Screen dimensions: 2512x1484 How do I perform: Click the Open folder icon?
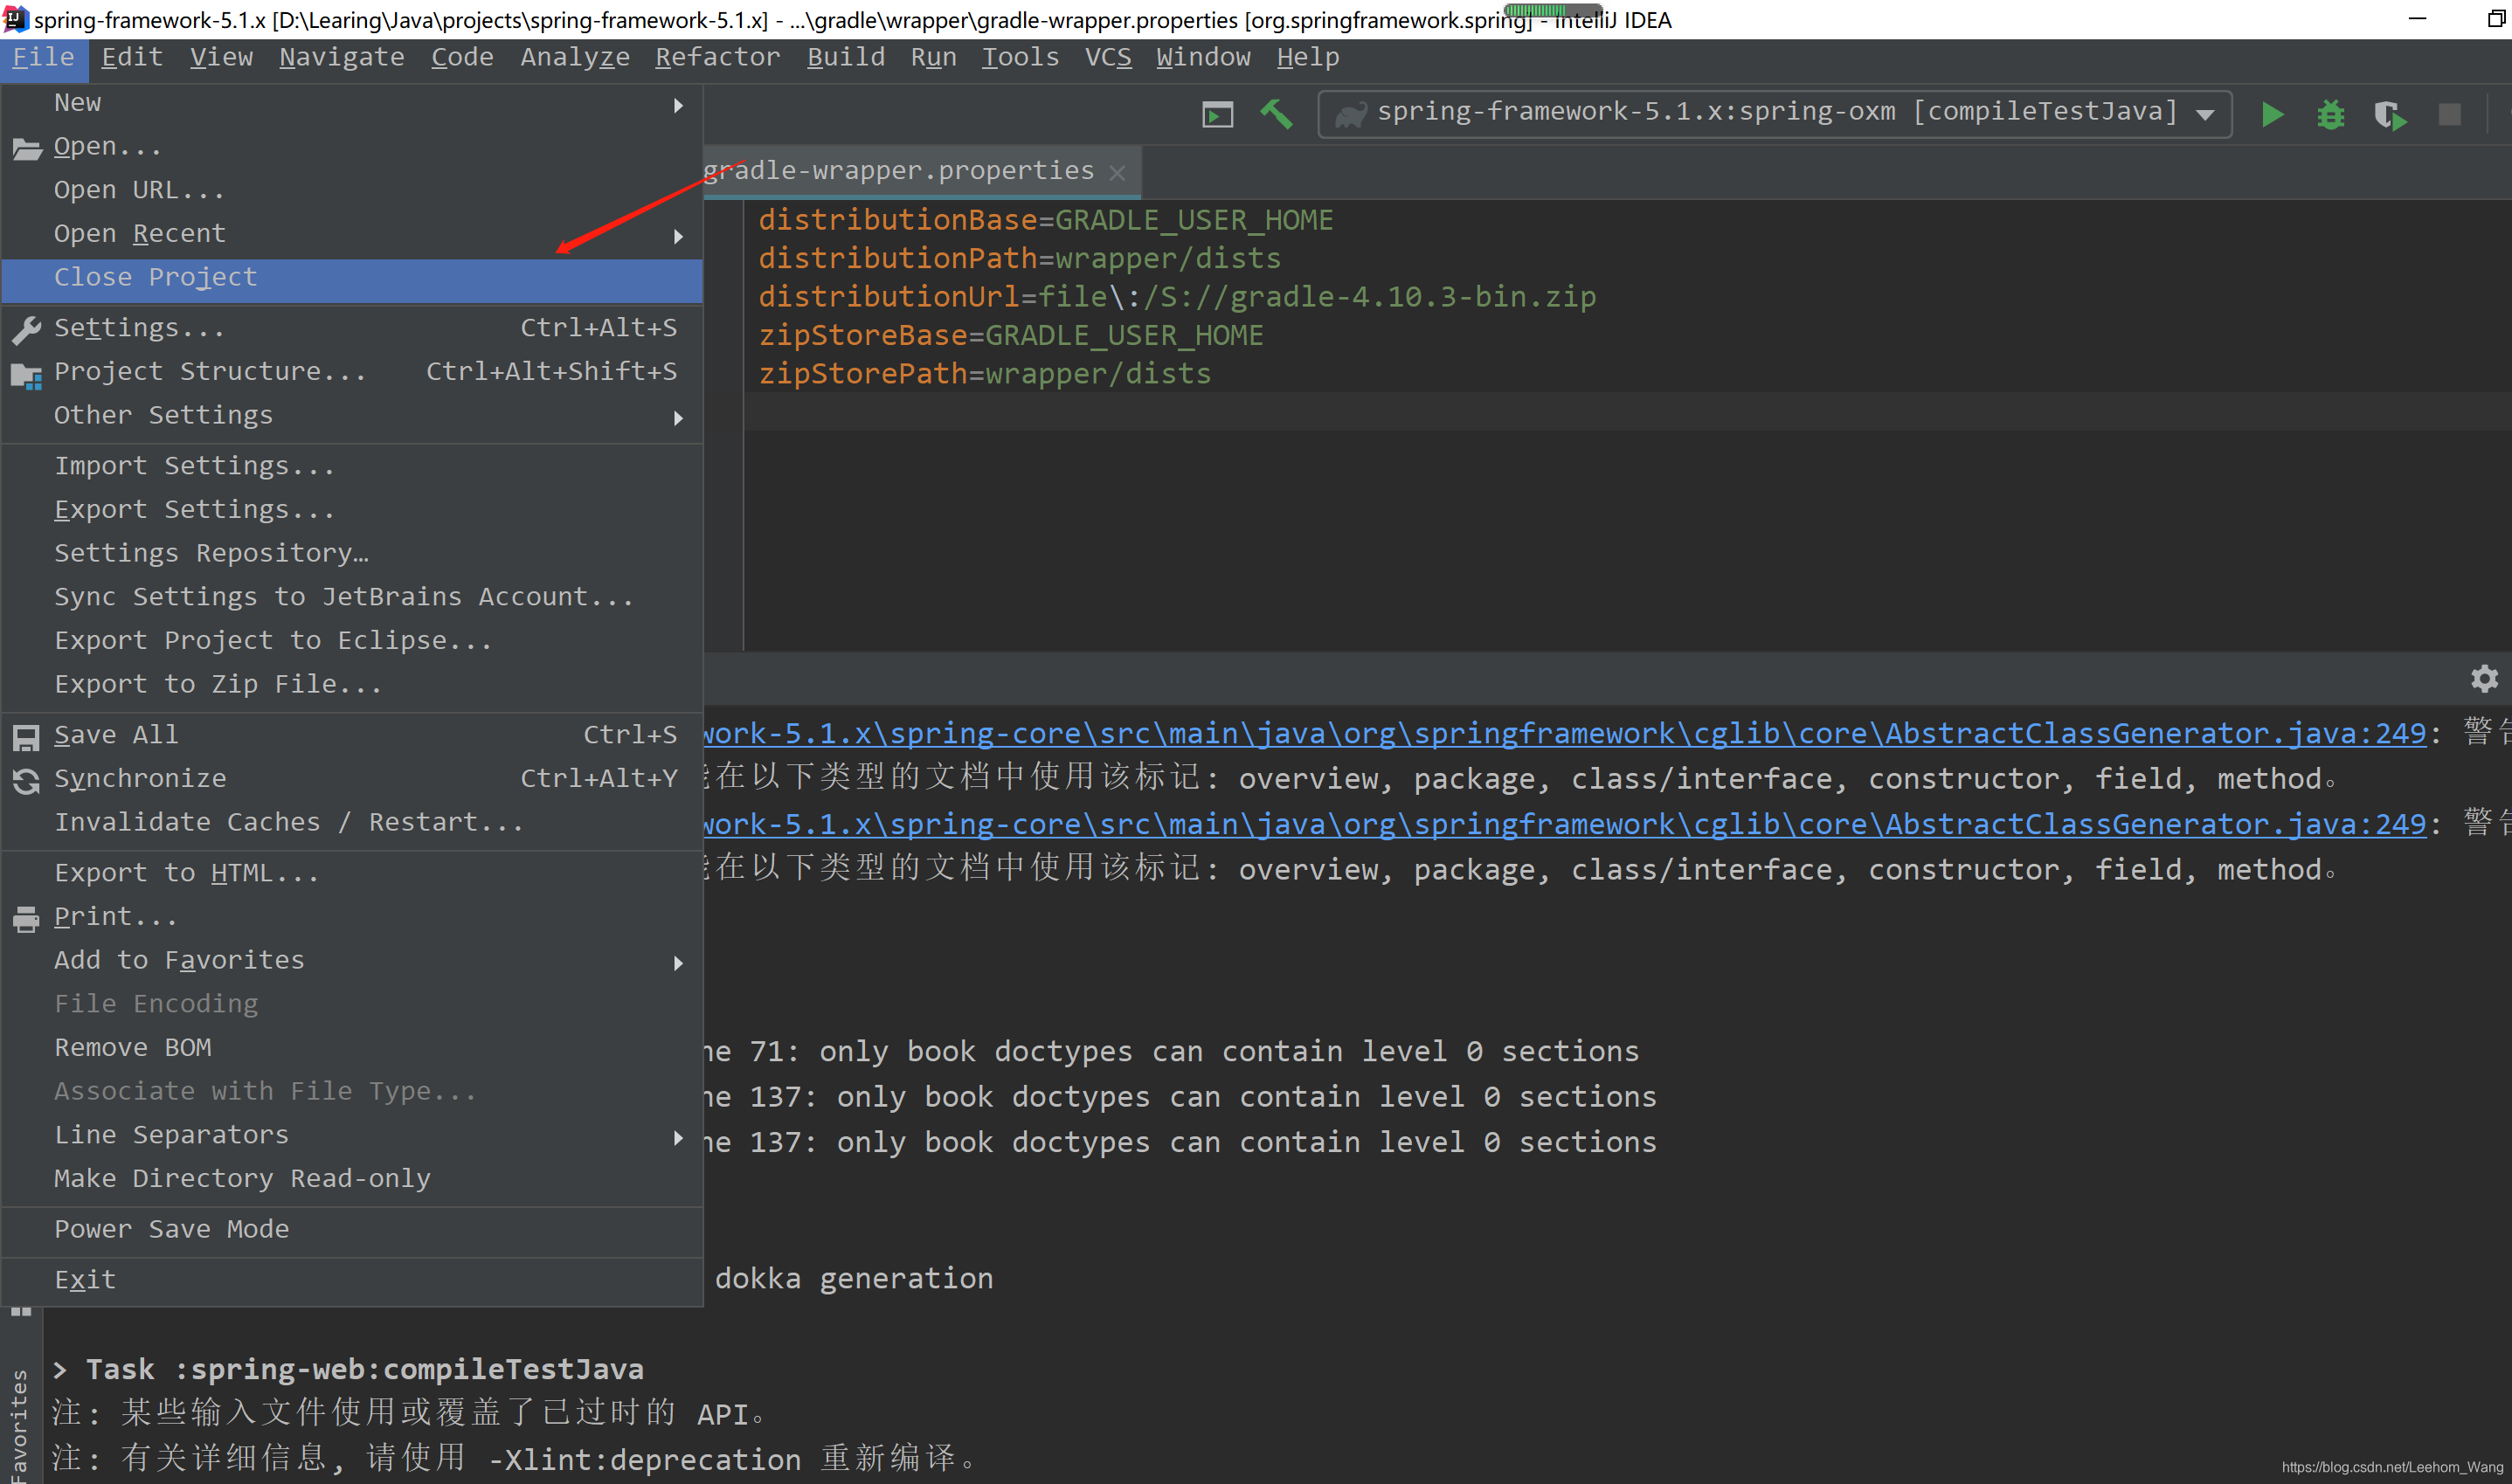tap(26, 149)
